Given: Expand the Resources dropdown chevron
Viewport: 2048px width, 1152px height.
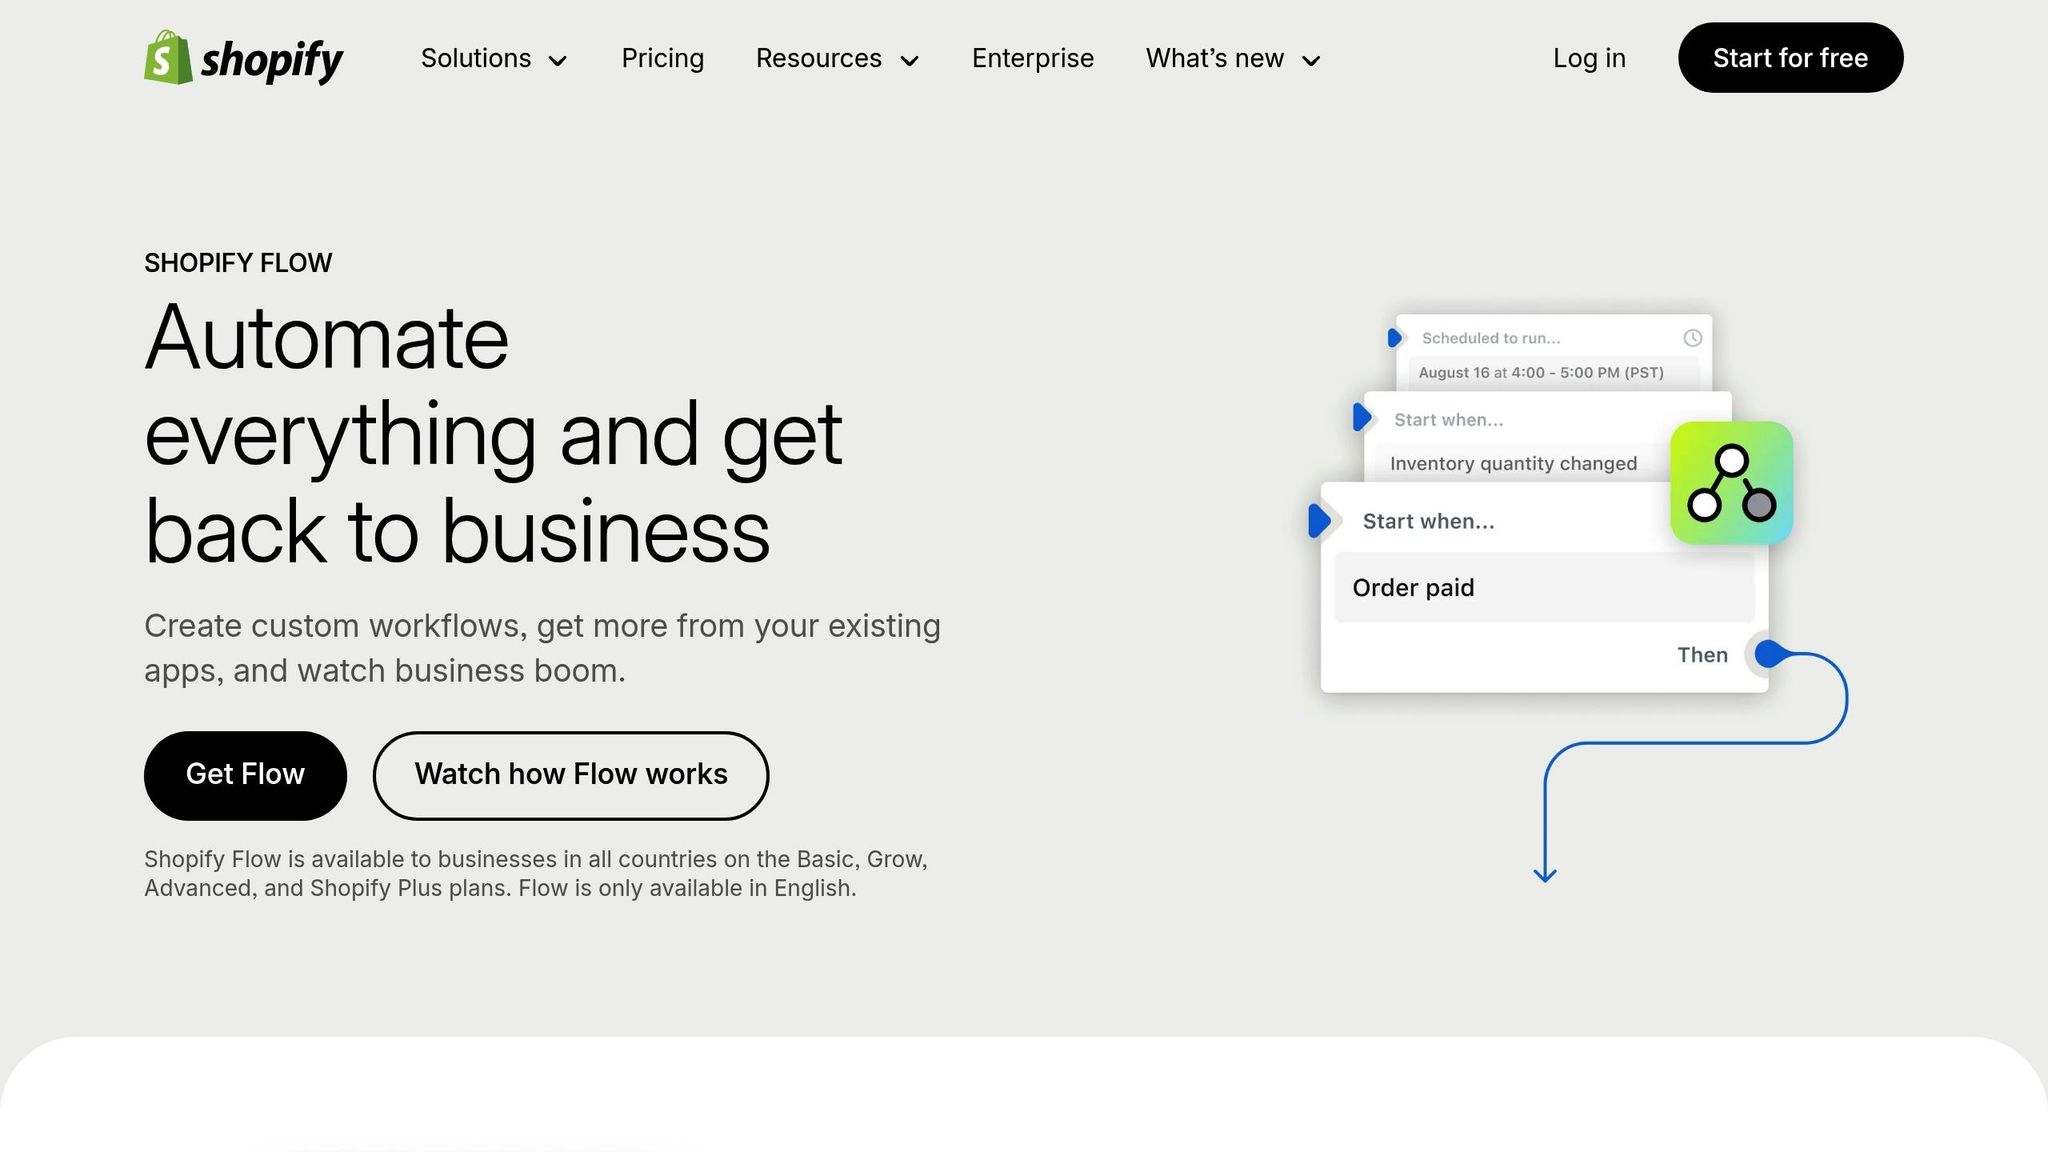Looking at the screenshot, I should (x=909, y=61).
